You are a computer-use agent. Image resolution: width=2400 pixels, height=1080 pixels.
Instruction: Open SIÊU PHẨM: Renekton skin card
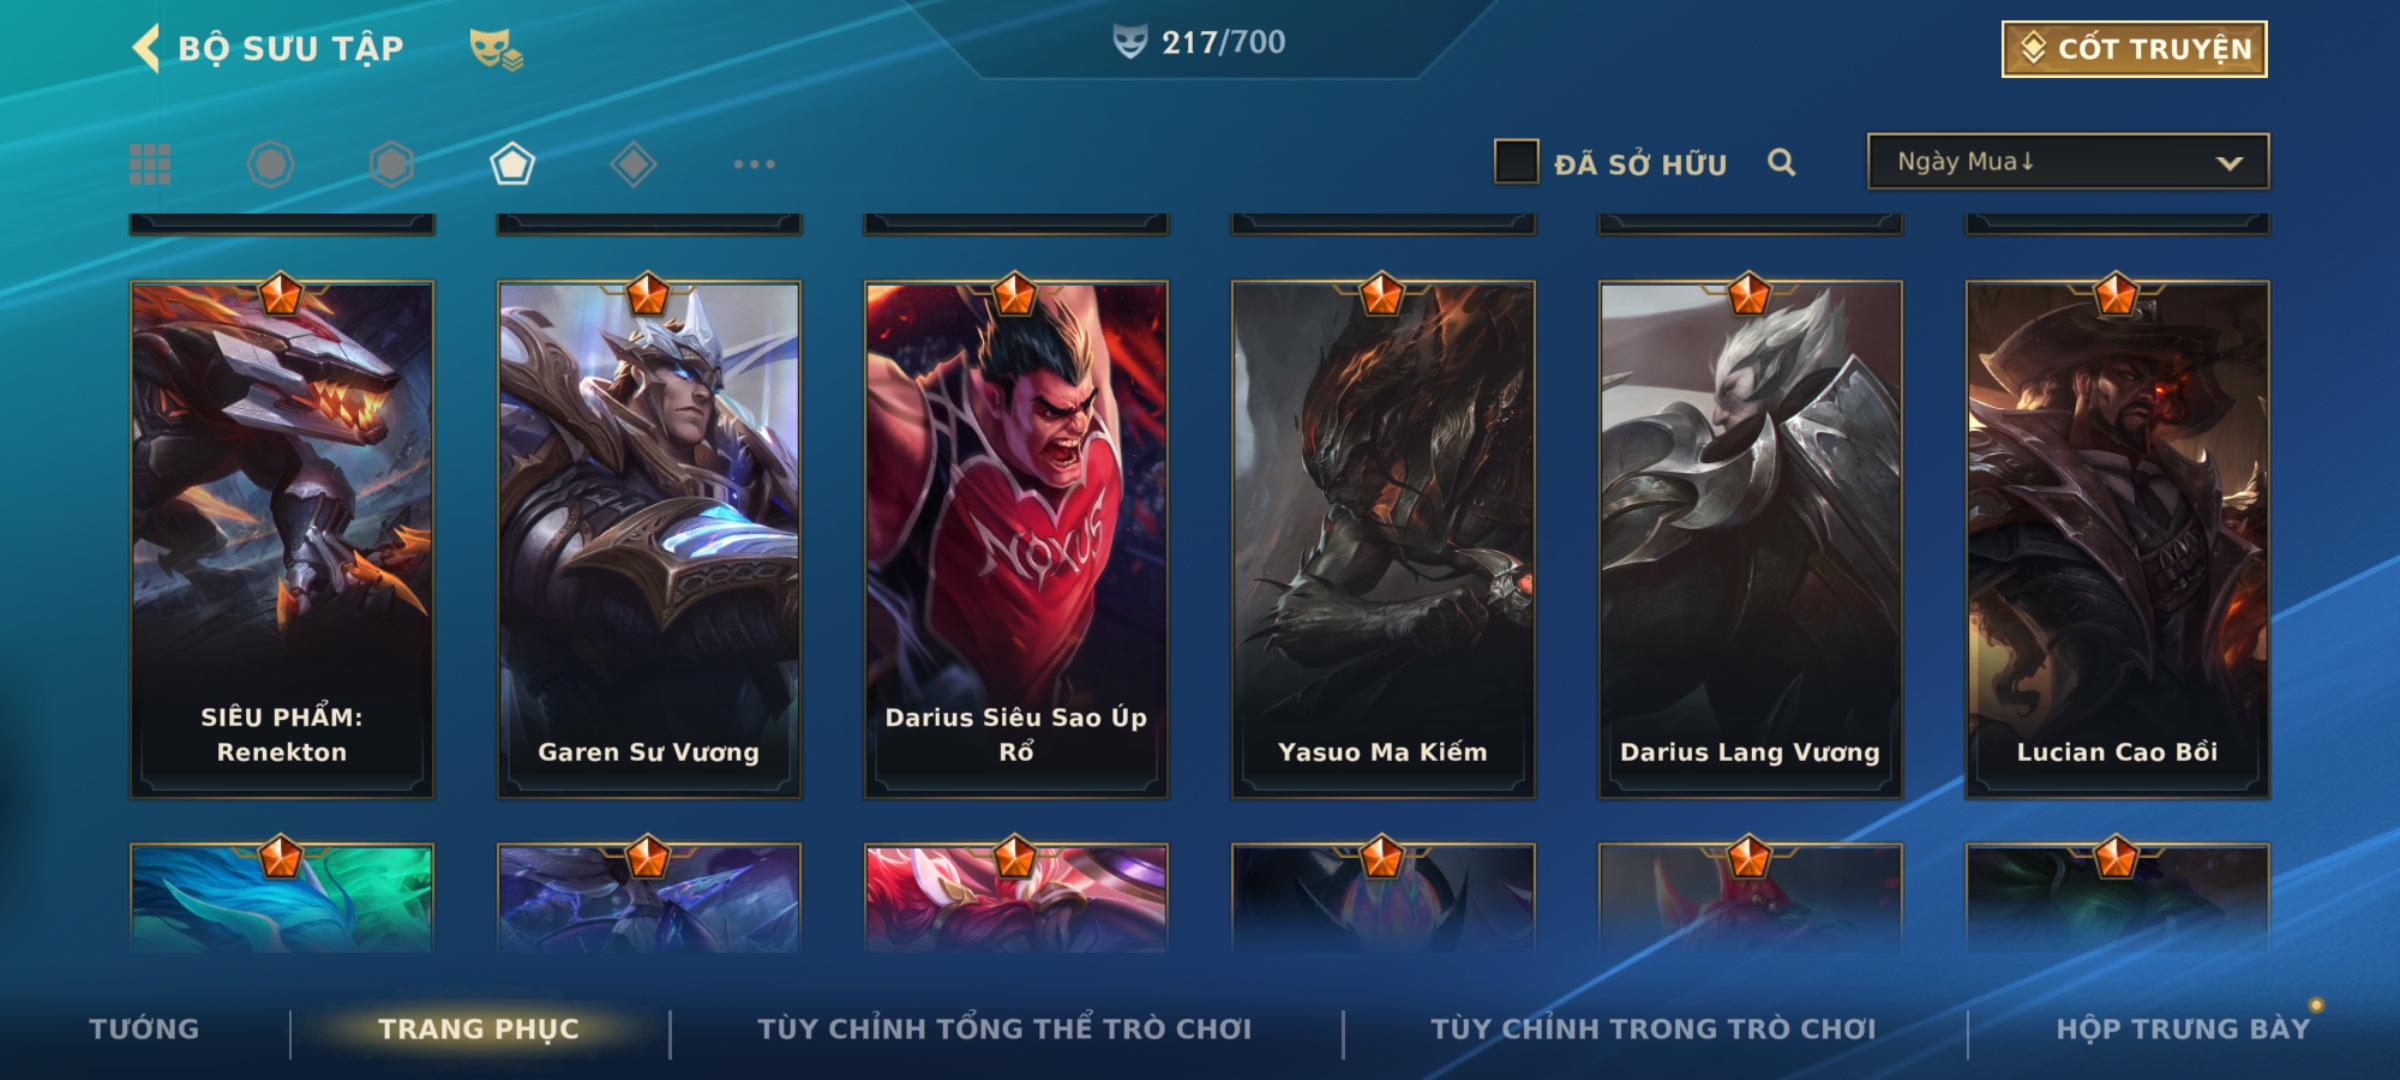coord(282,539)
